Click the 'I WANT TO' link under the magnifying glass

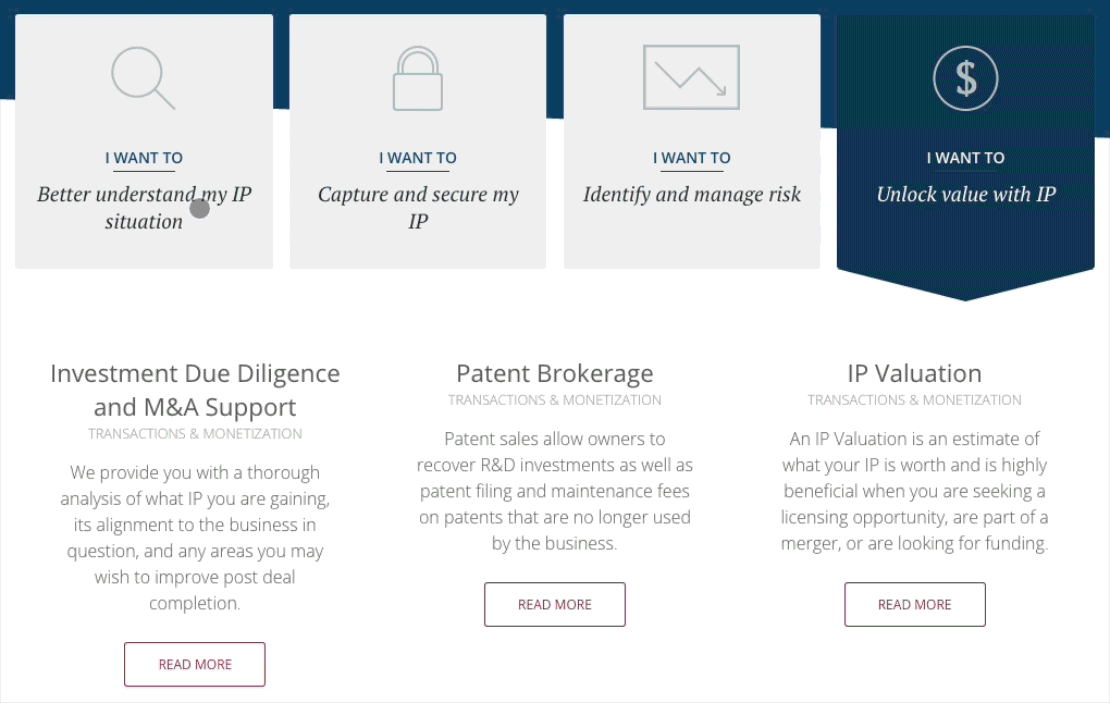pos(144,158)
